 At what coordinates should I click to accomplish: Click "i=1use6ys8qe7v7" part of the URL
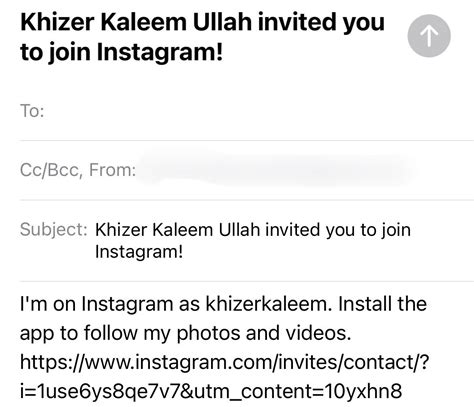tap(100, 391)
